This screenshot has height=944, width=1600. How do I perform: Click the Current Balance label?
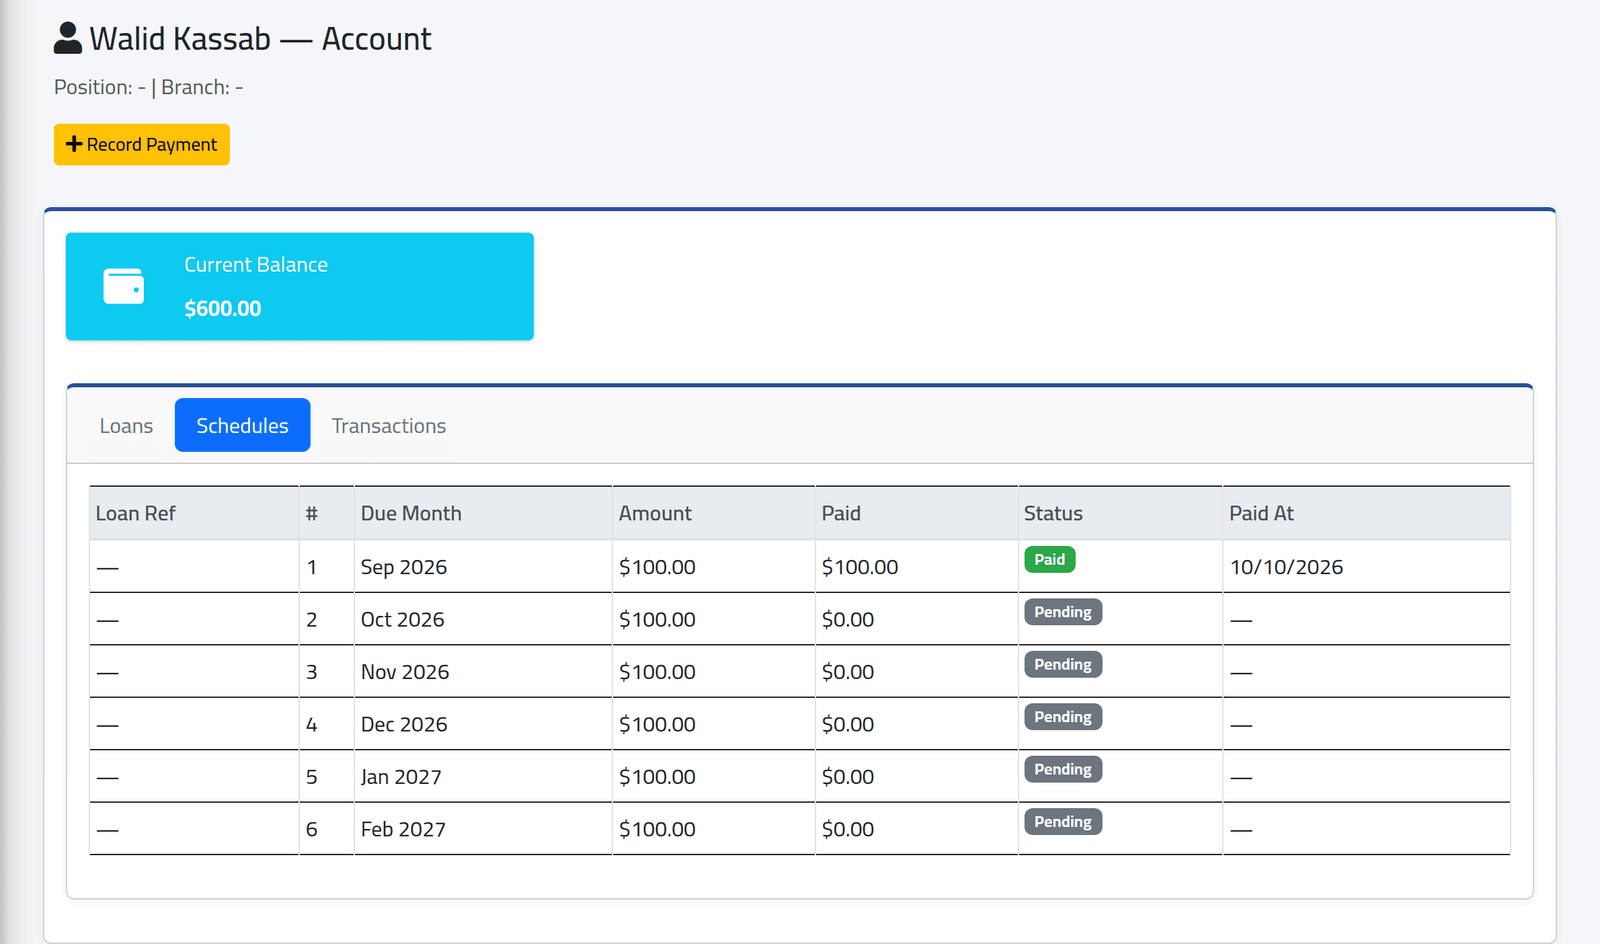pos(256,265)
